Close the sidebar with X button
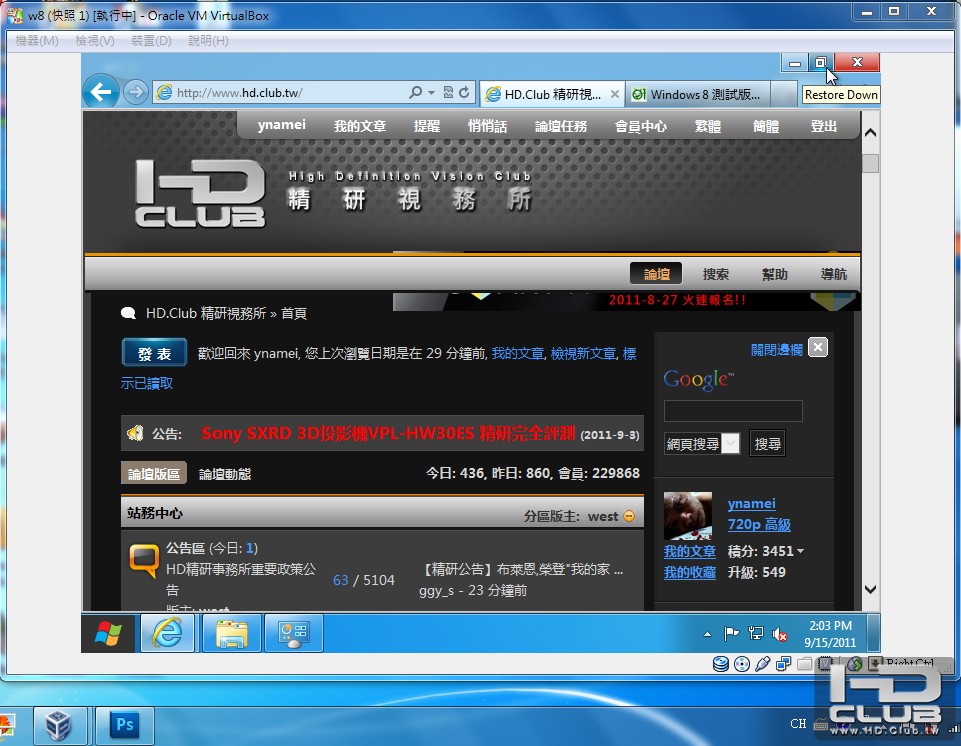 tap(818, 348)
